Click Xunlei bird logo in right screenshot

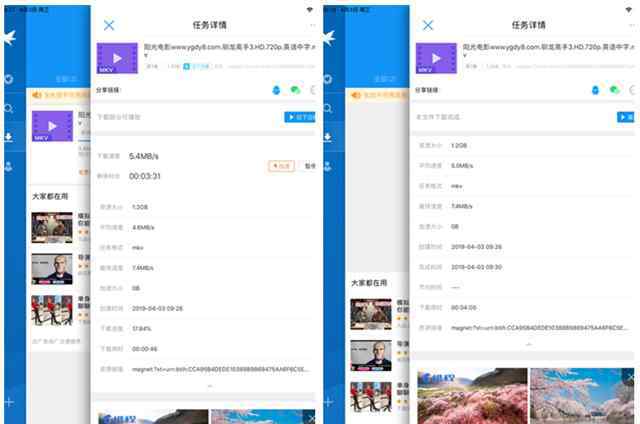pyautogui.click(x=329, y=38)
